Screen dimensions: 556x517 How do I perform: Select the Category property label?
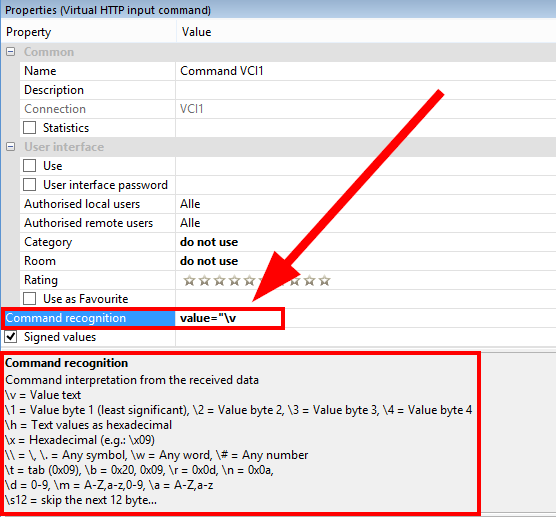(x=48, y=242)
